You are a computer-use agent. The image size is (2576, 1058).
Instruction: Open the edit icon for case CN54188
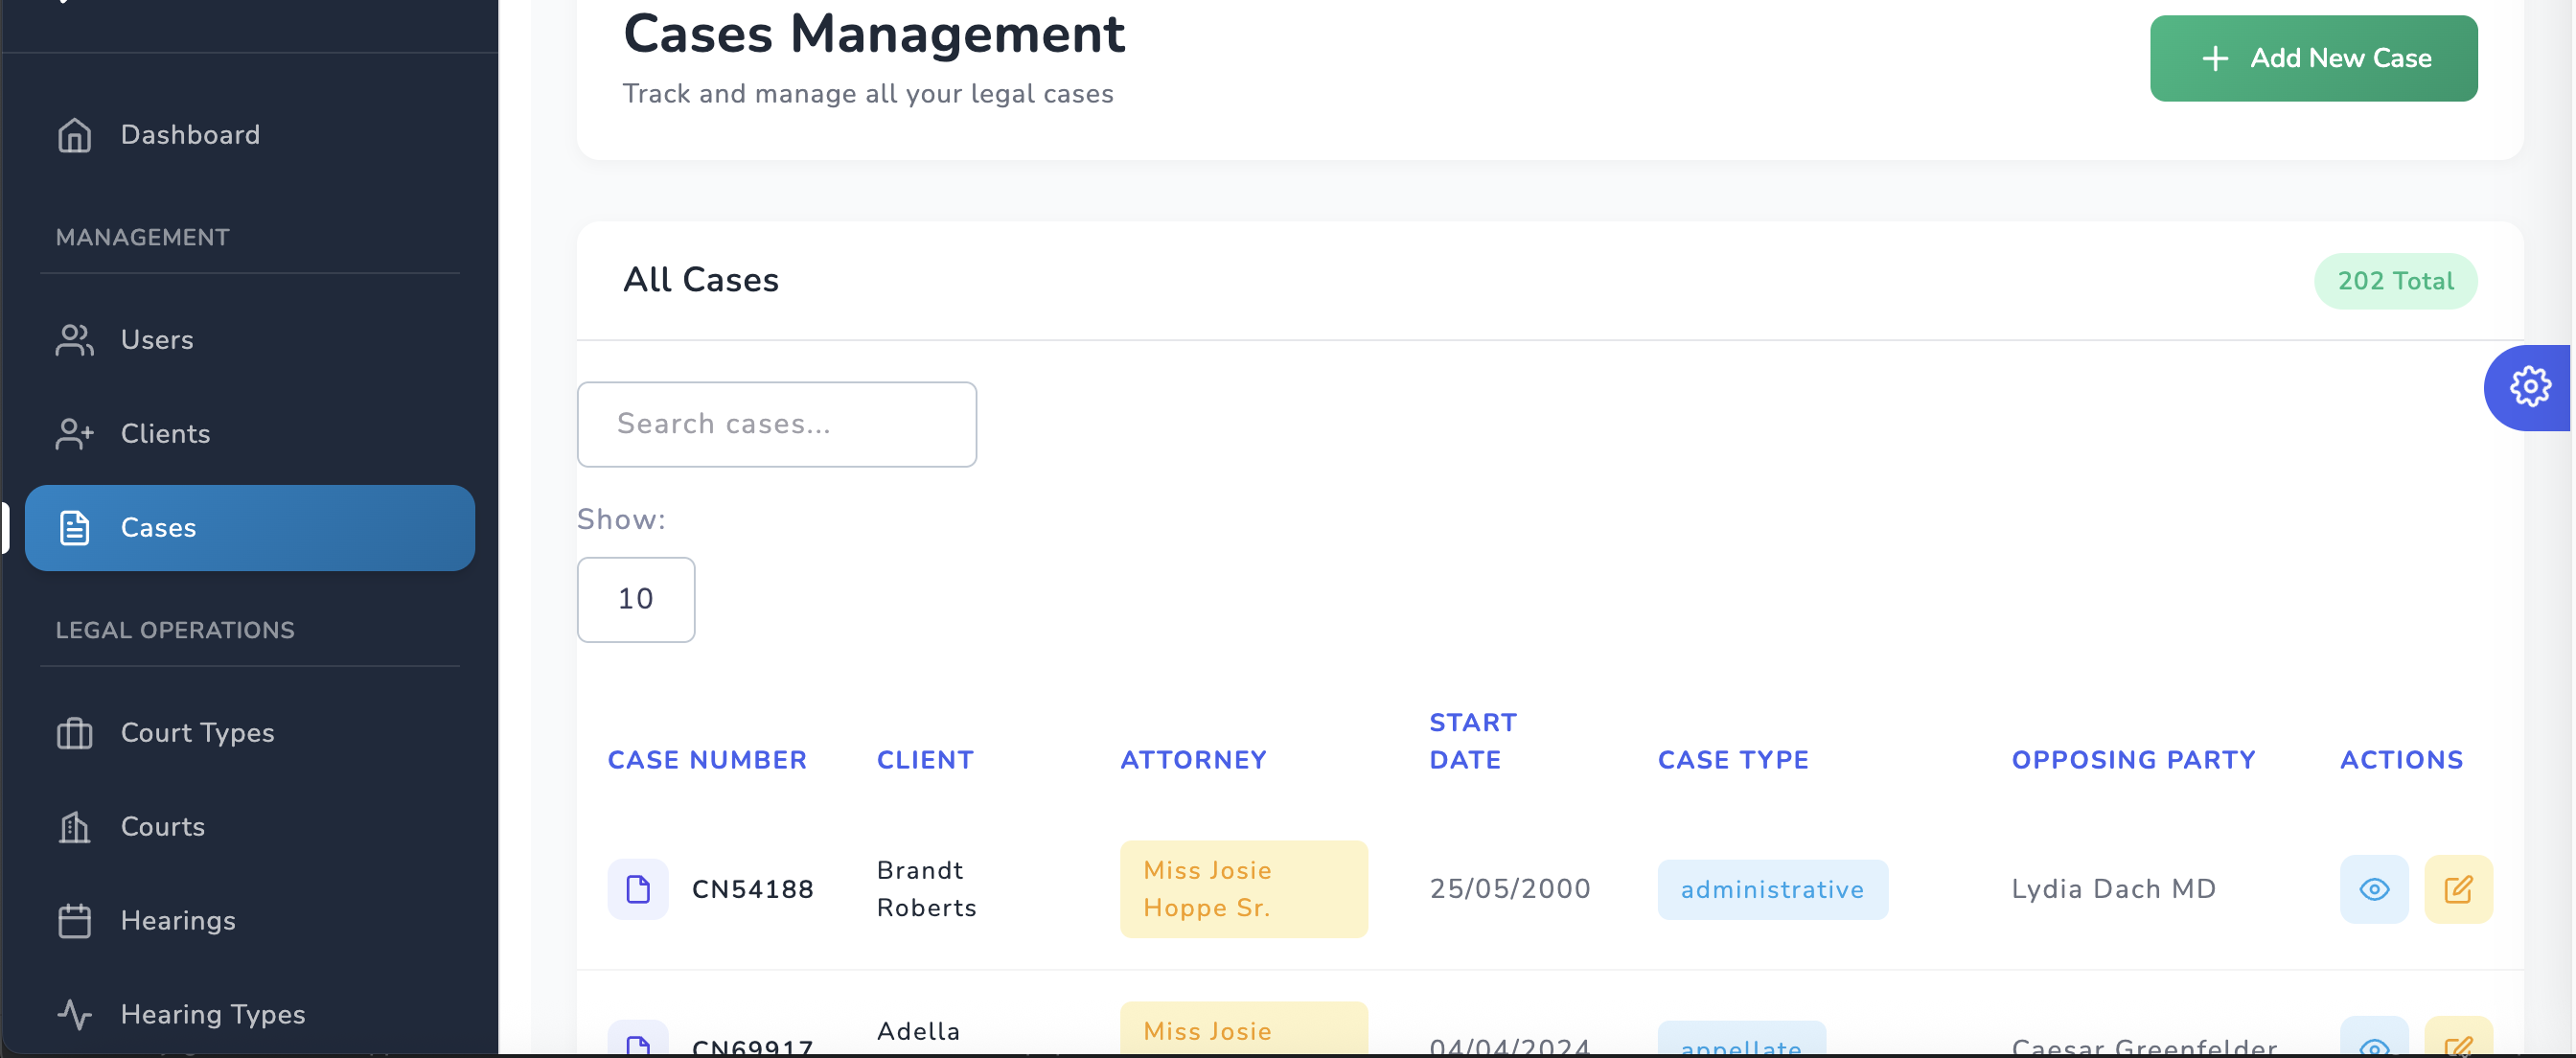(x=2460, y=888)
